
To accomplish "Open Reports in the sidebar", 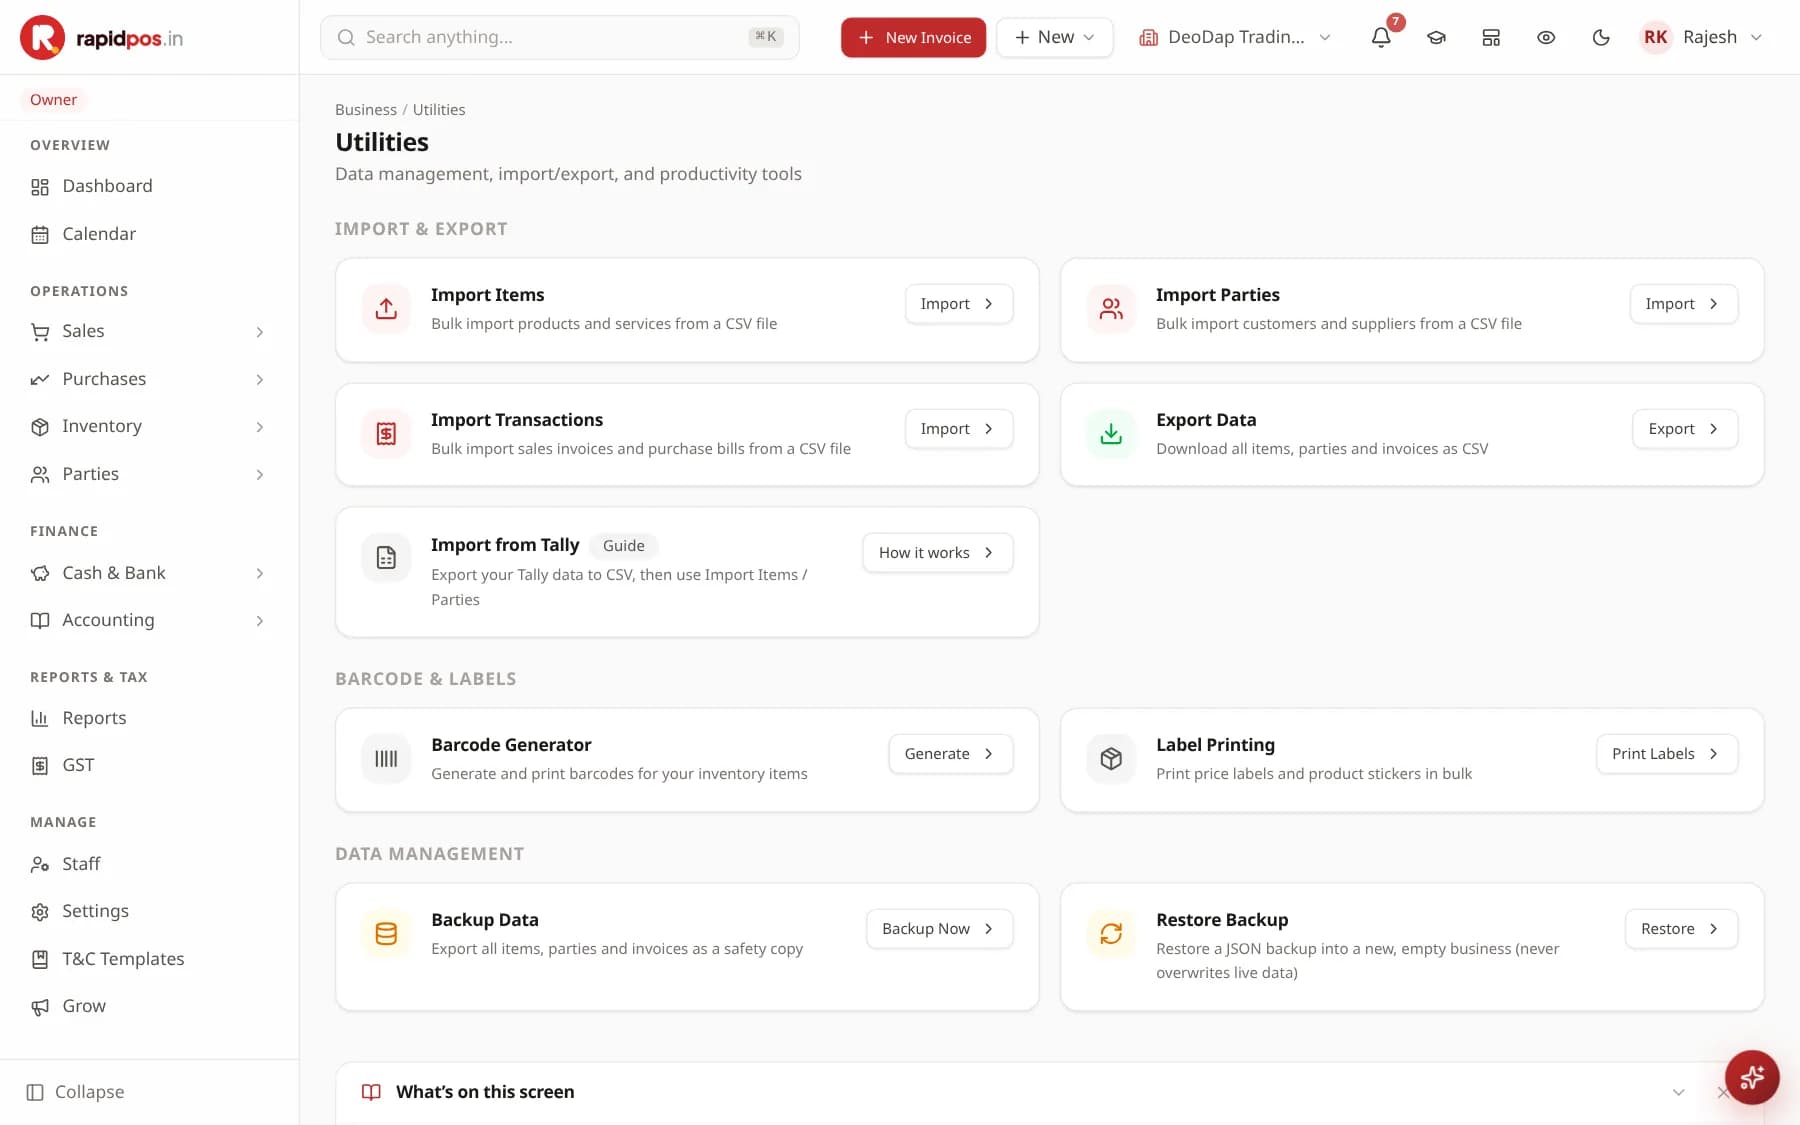I will tap(150, 718).
